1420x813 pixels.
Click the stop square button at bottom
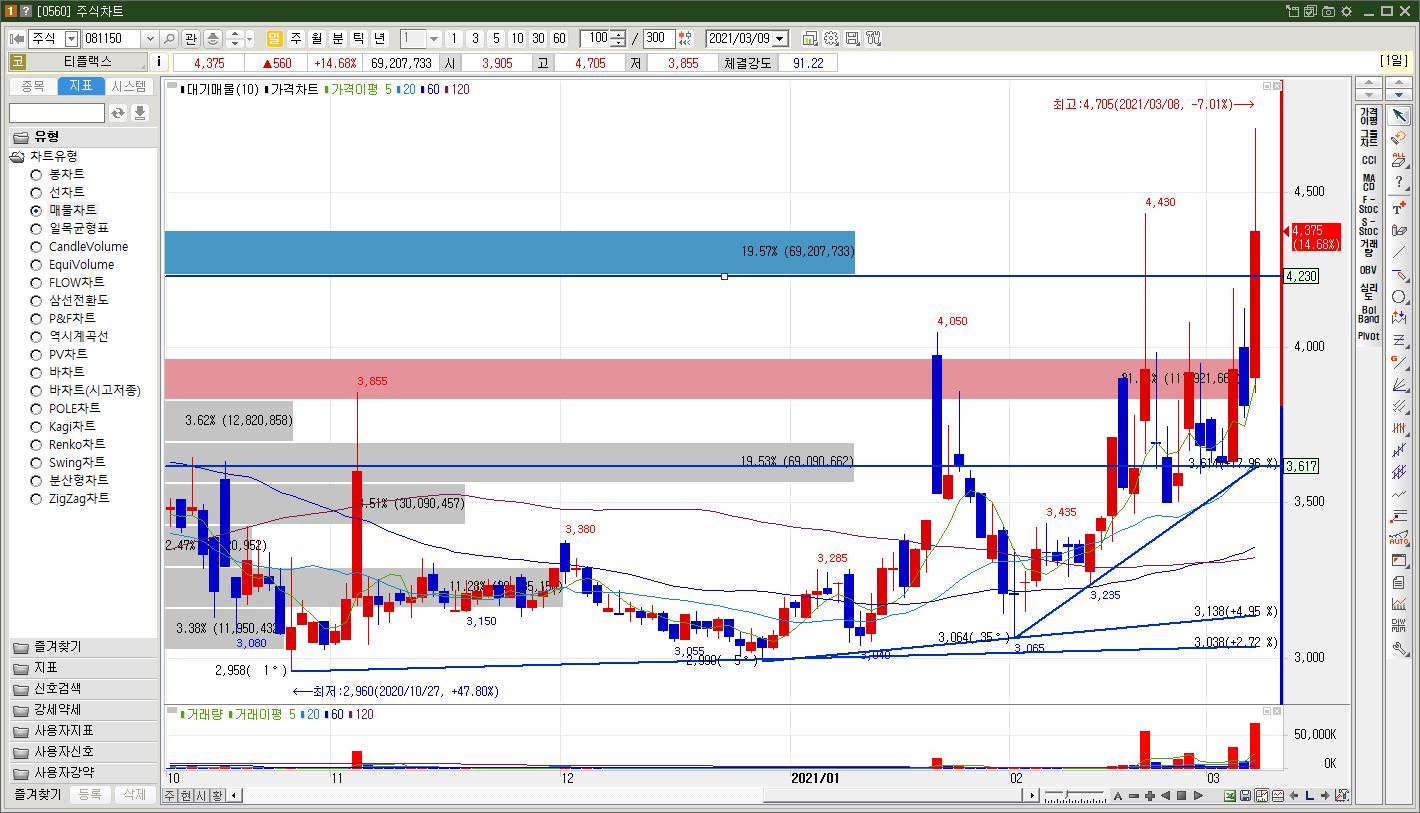point(1182,796)
